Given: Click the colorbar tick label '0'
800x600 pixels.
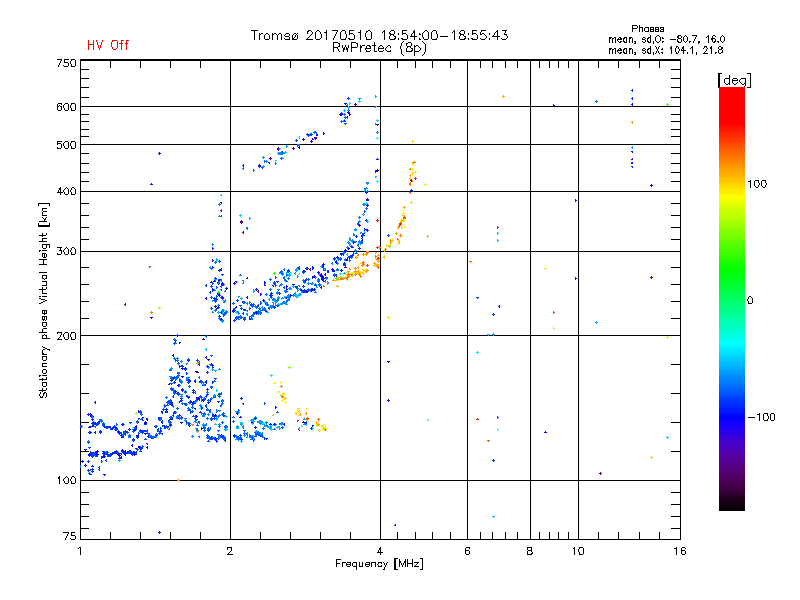Looking at the screenshot, I should pos(750,301).
